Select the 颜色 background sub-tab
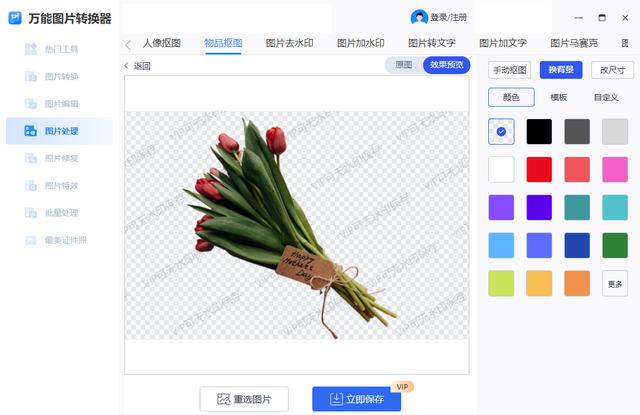Viewport: 640px width, 415px height. point(511,97)
